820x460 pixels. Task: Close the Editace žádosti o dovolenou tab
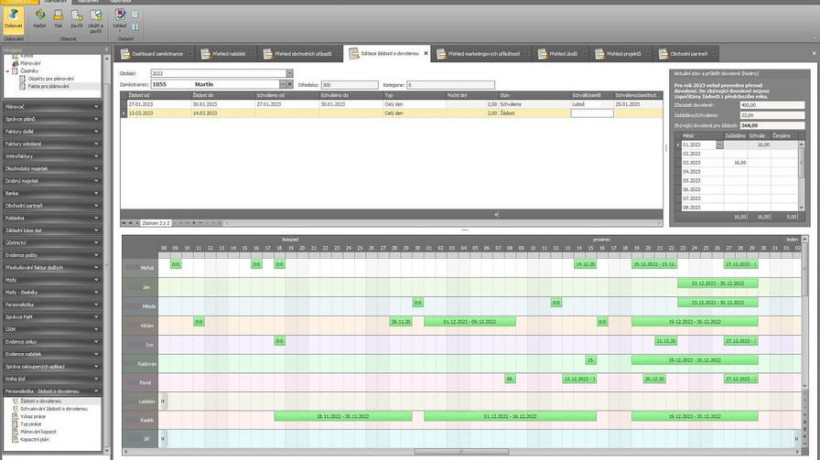pos(426,53)
